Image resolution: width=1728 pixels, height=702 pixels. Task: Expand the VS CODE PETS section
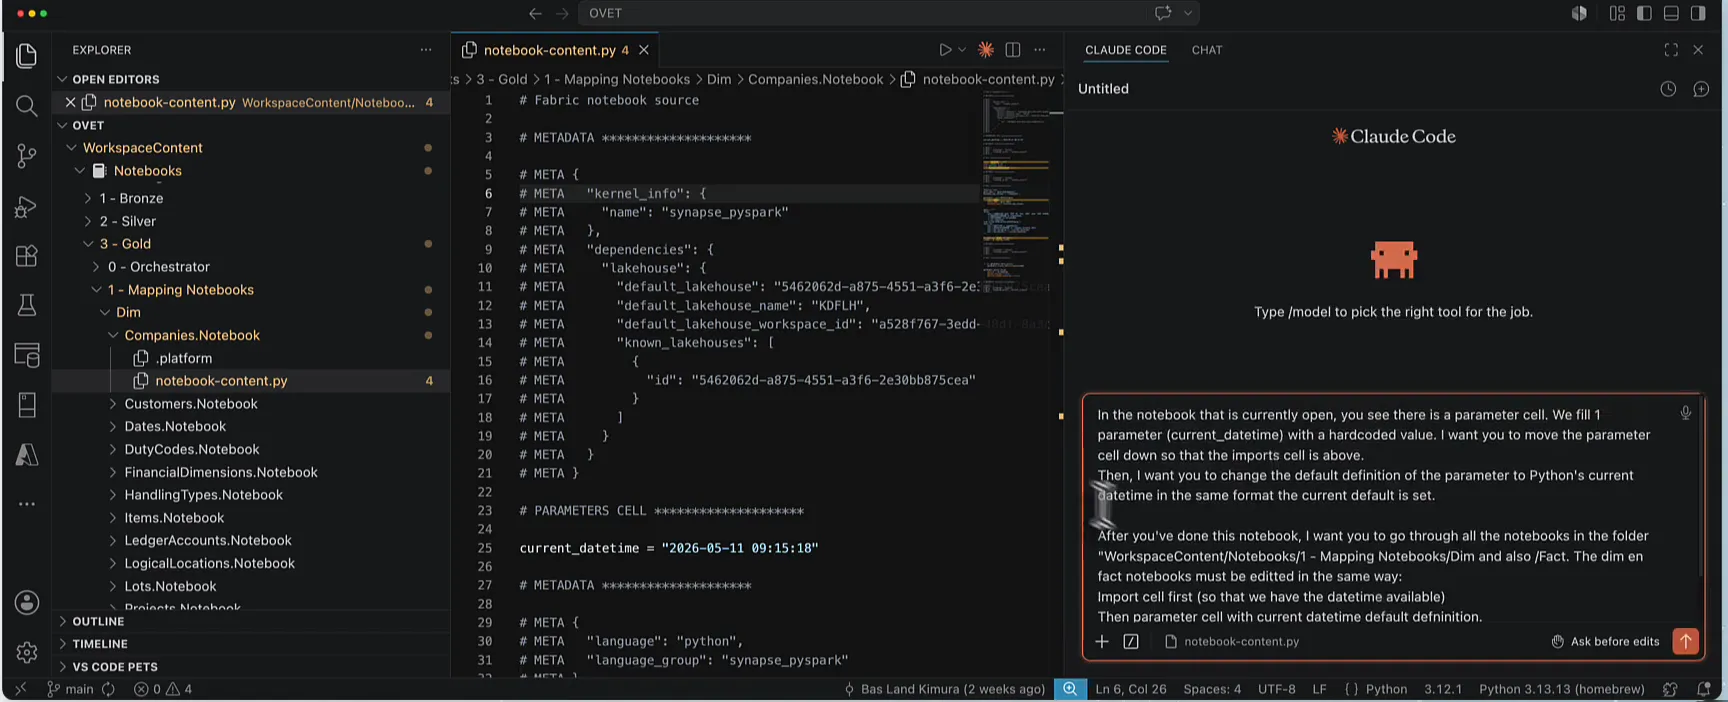[63, 667]
